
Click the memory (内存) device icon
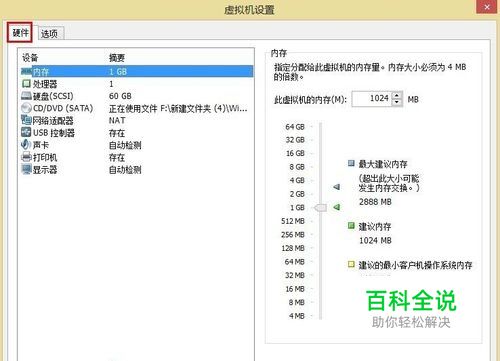point(26,71)
